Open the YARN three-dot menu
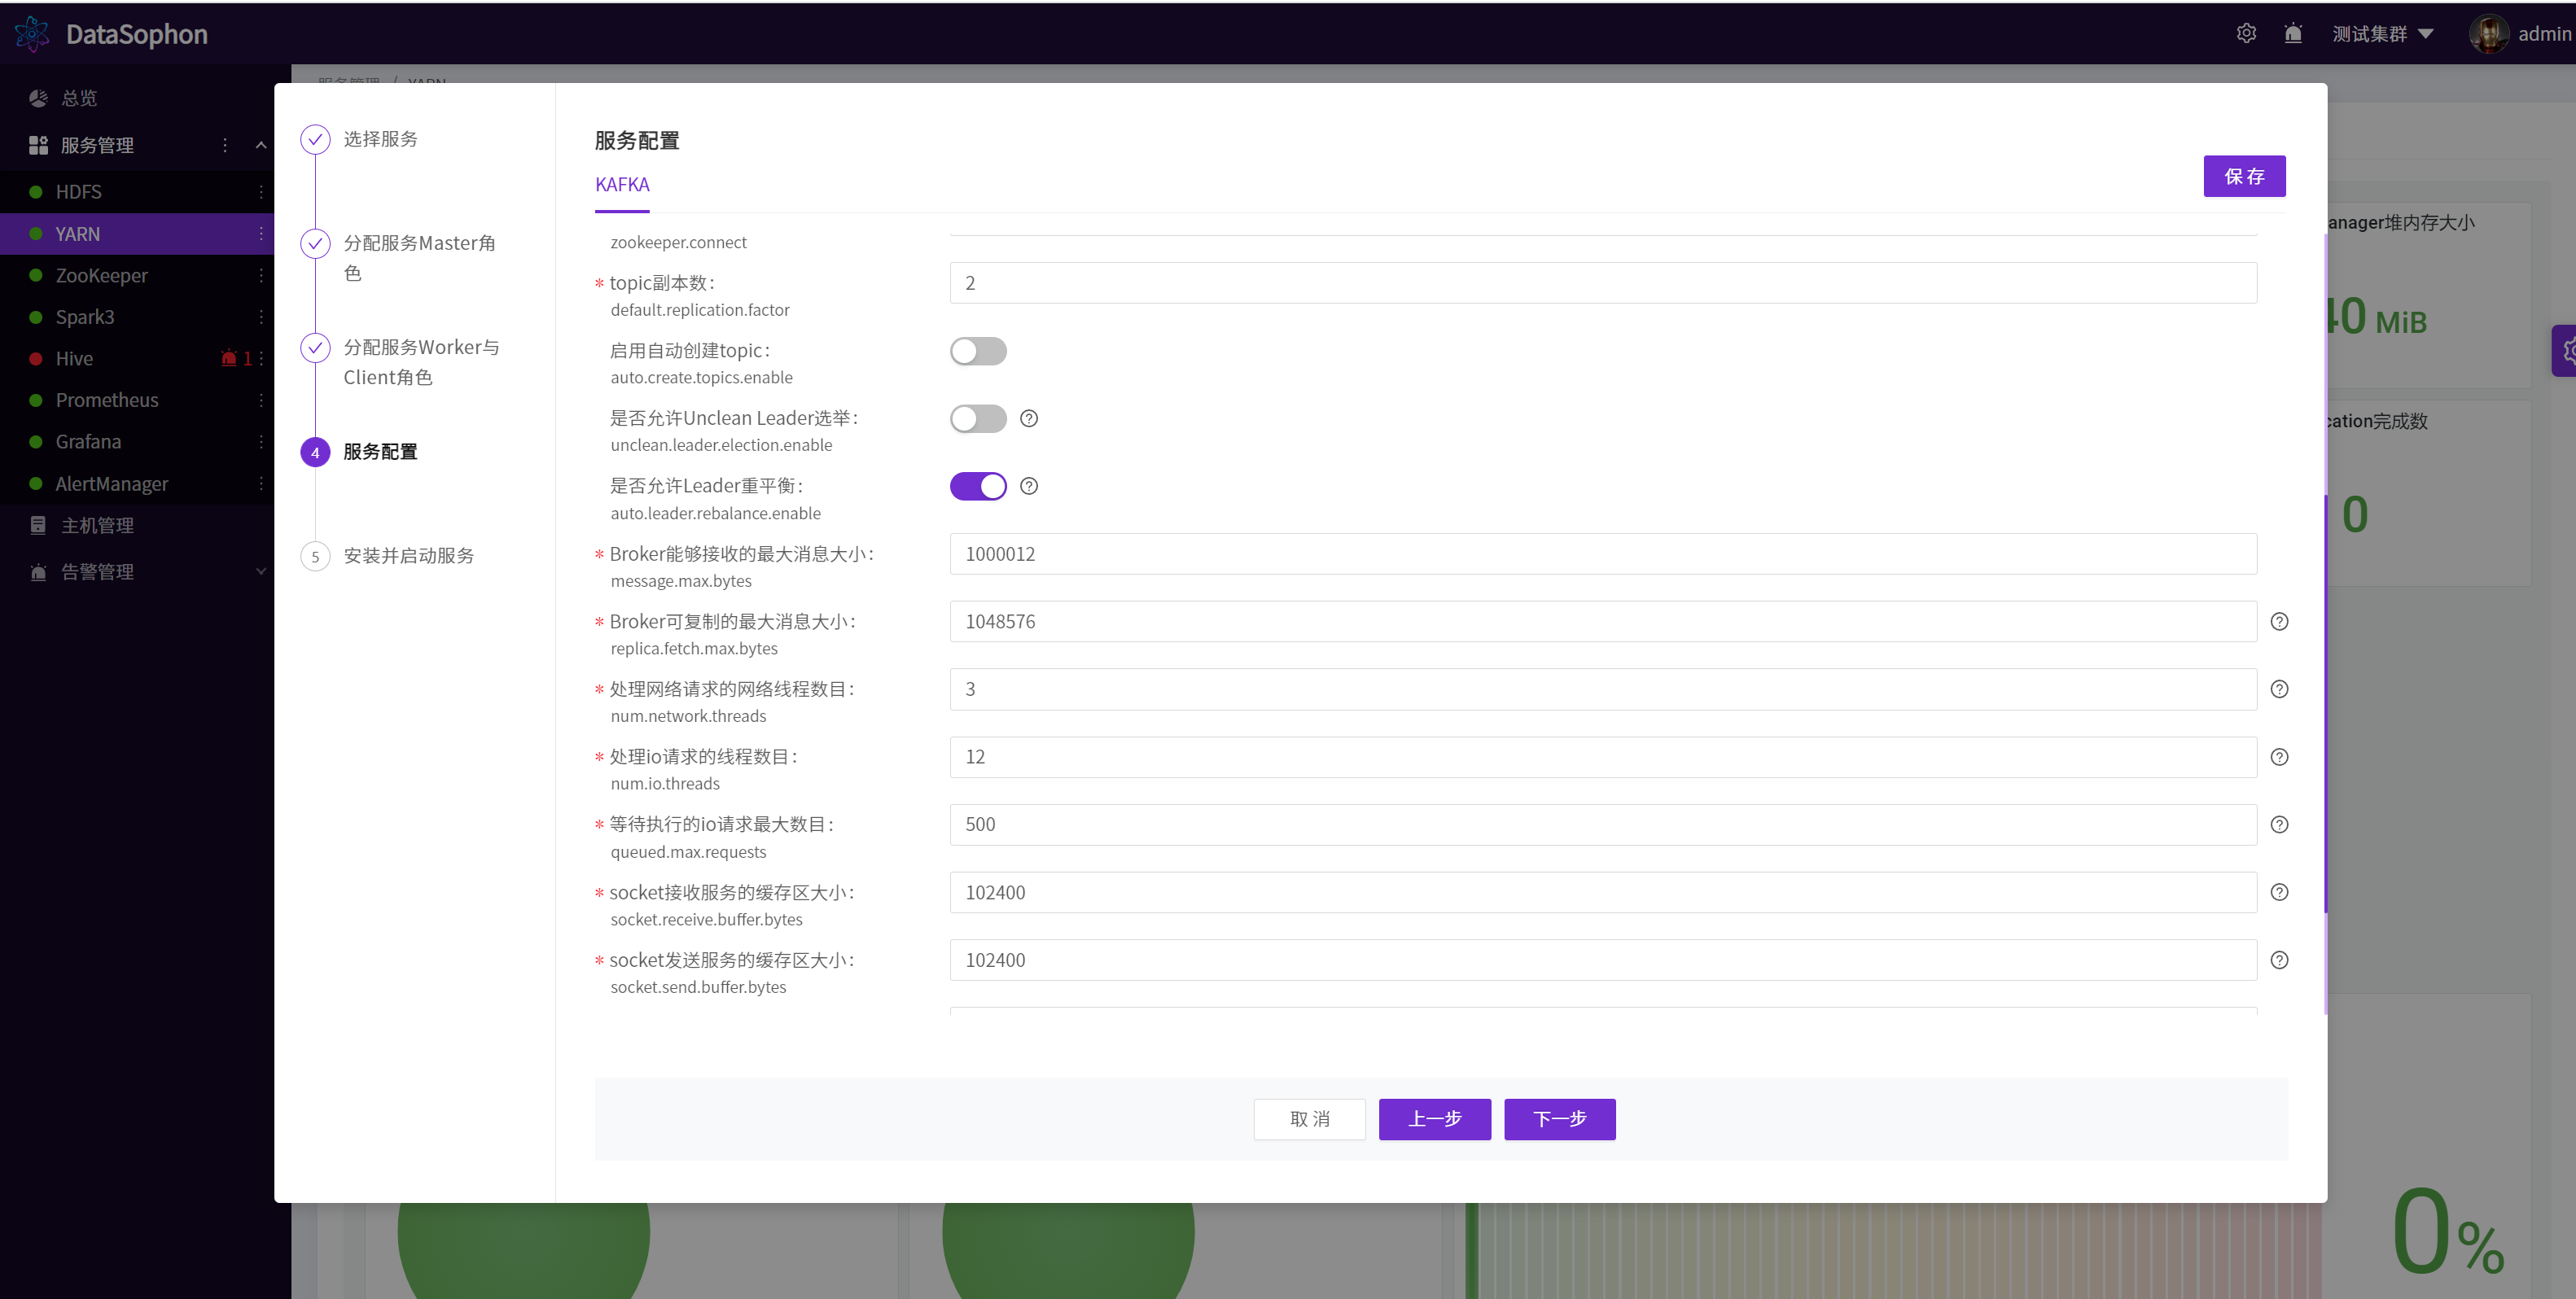Viewport: 2576px width, 1299px height. click(x=261, y=233)
